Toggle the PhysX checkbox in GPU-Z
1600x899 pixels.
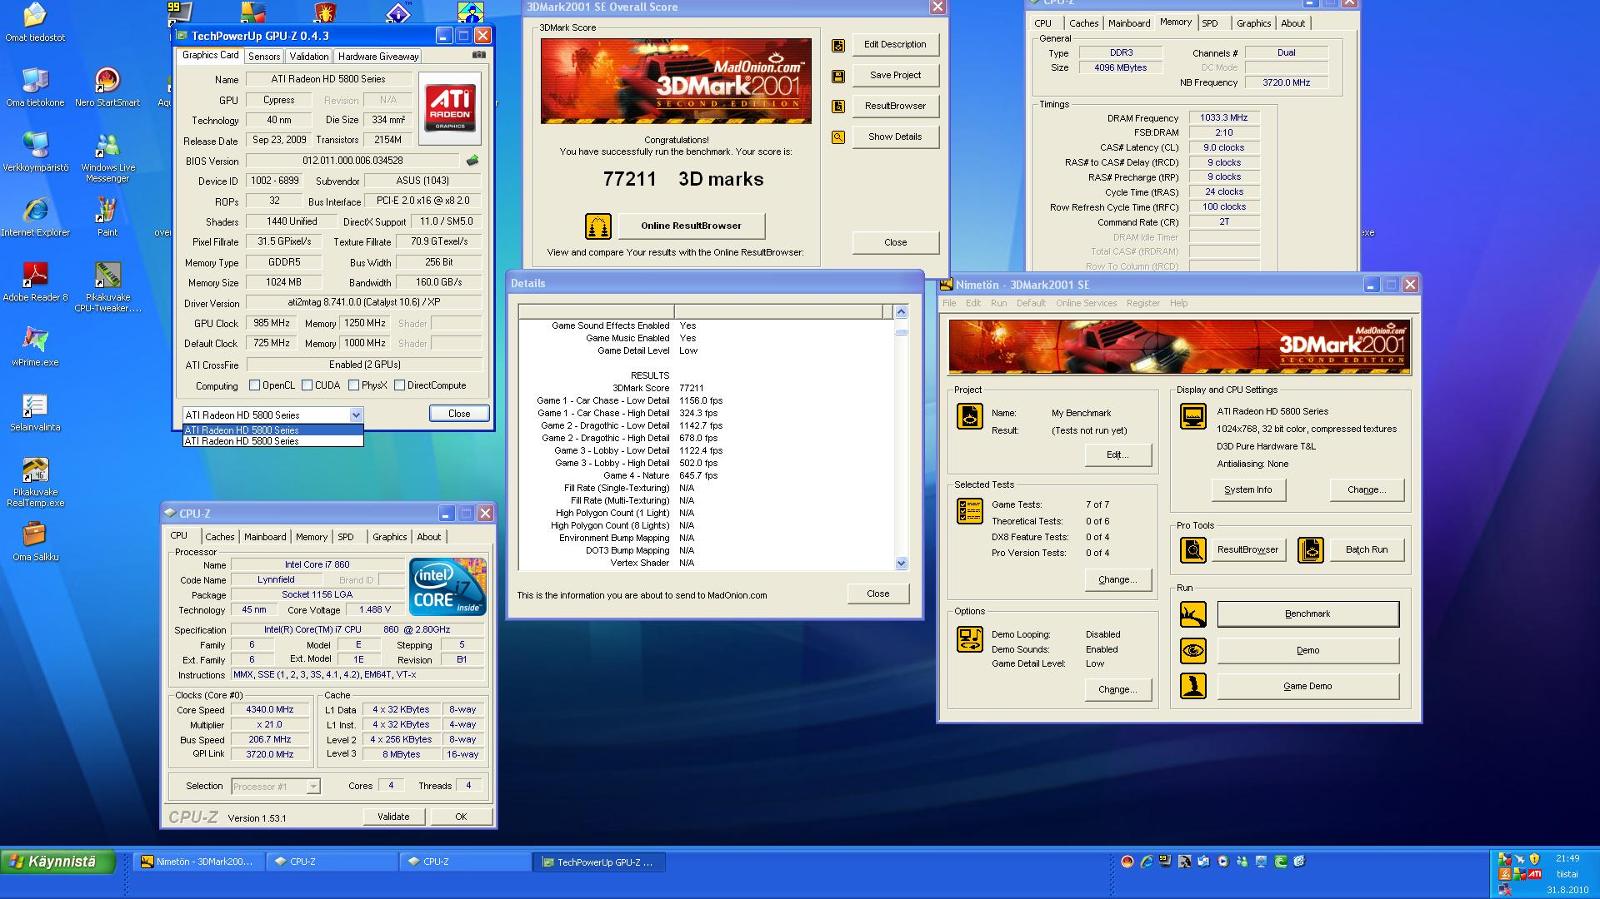(x=353, y=385)
